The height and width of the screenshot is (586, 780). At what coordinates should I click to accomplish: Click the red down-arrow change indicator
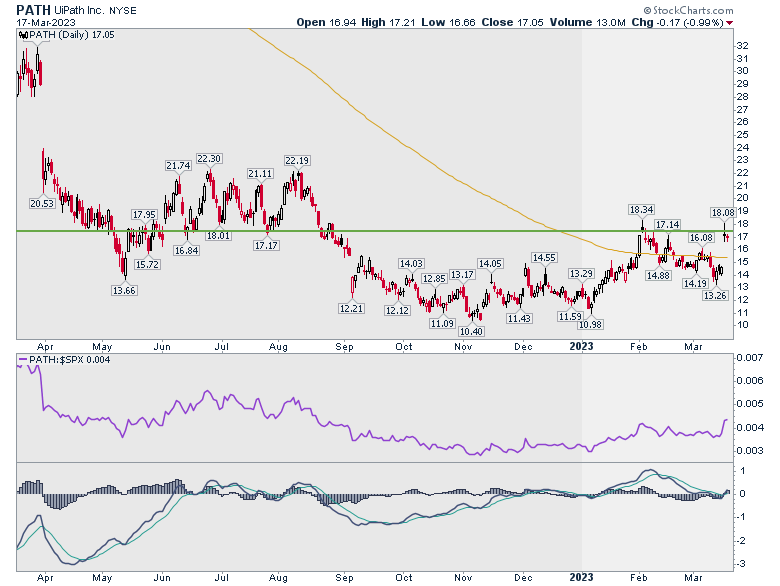coord(729,23)
